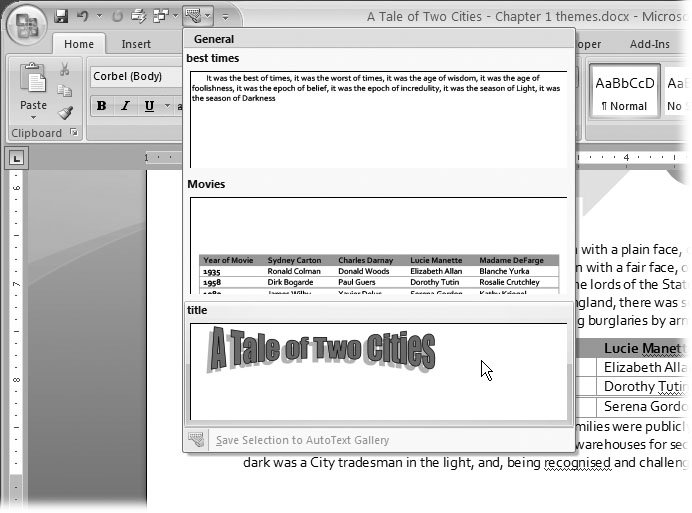This screenshot has width=692, height=513.
Task: Click Save Selection to AutoText Gallery
Action: coord(302,440)
